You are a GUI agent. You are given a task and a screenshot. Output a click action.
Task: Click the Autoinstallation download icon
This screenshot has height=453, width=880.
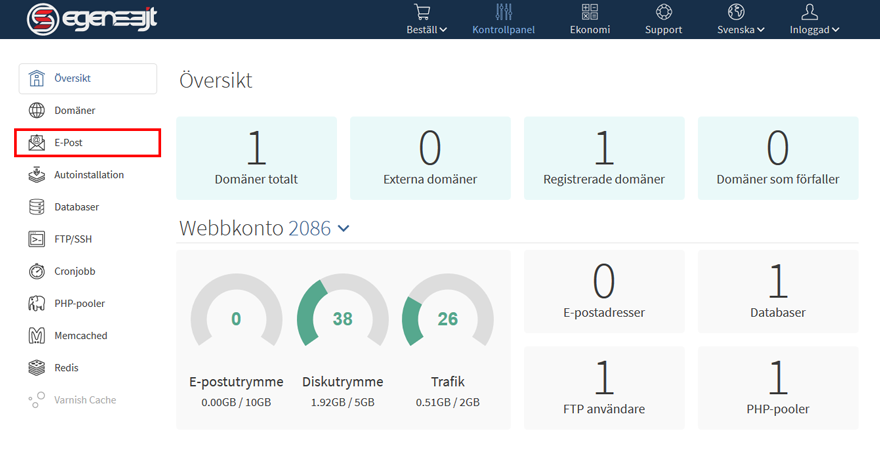(36, 175)
